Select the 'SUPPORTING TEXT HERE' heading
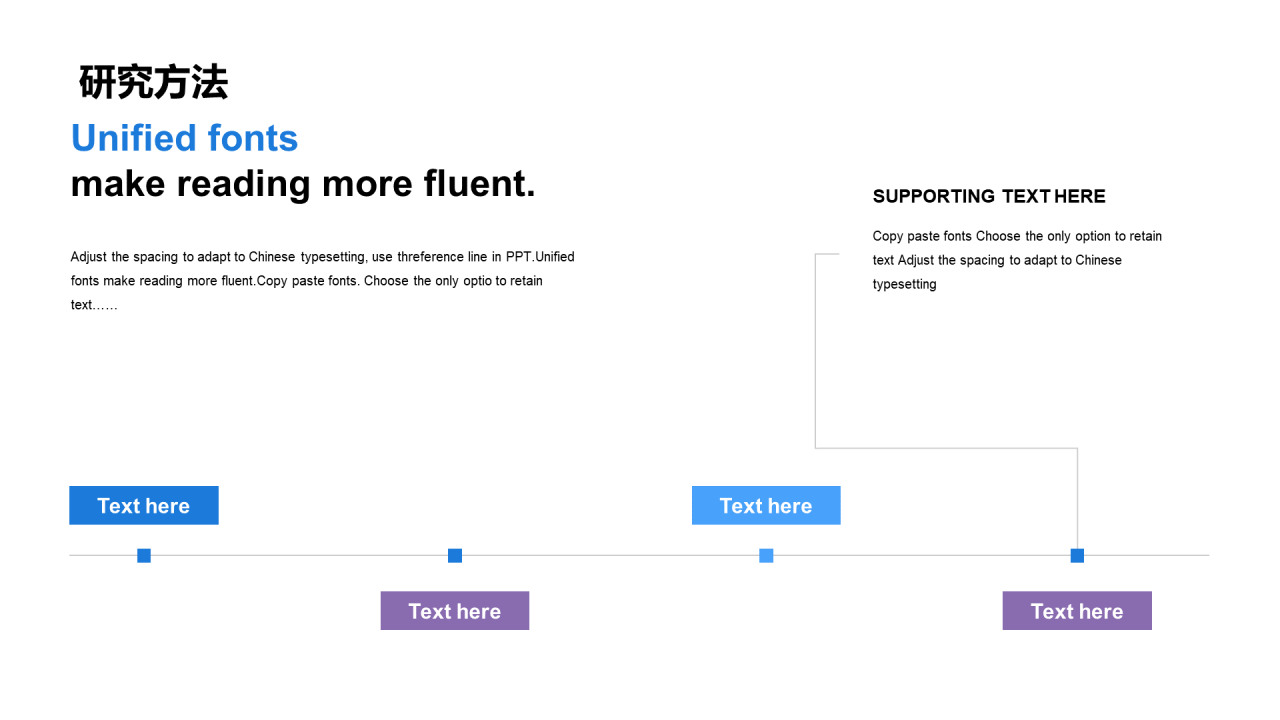The width and height of the screenshot is (1280, 720). (989, 196)
